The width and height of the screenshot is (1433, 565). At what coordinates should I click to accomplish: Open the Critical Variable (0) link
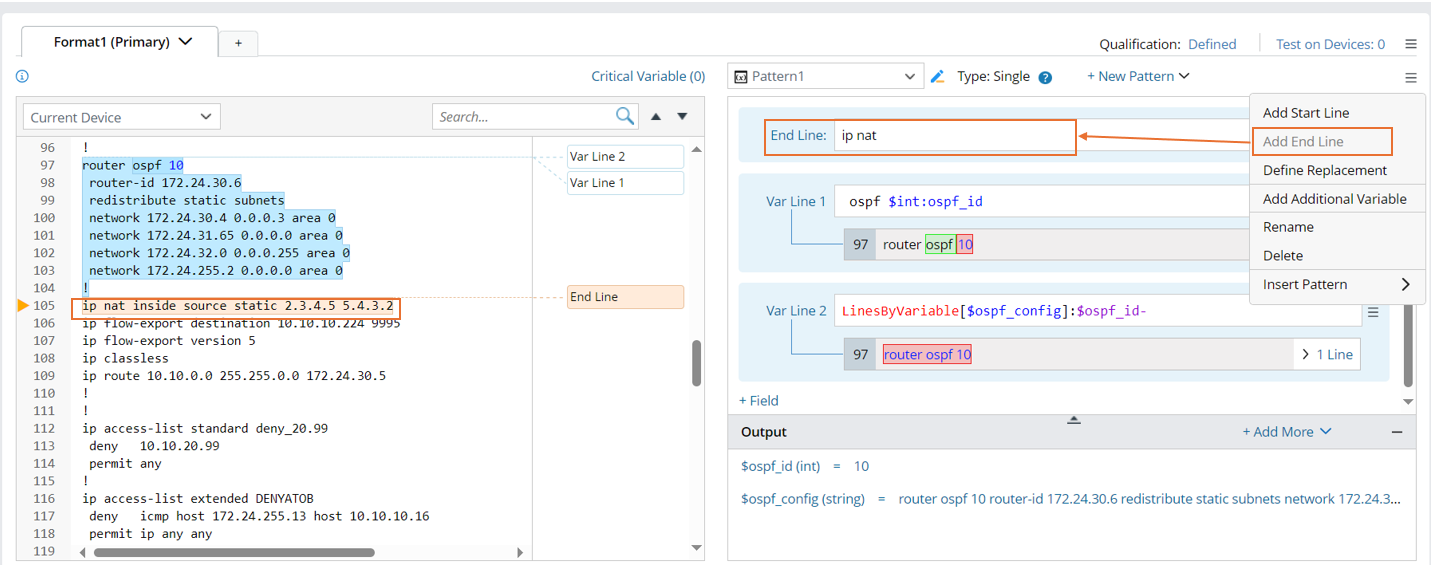[x=648, y=76]
